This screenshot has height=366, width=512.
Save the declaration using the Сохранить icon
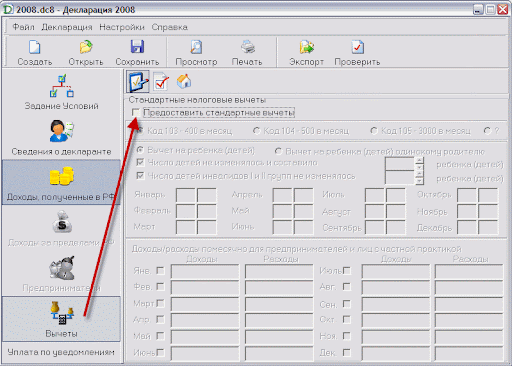(137, 47)
